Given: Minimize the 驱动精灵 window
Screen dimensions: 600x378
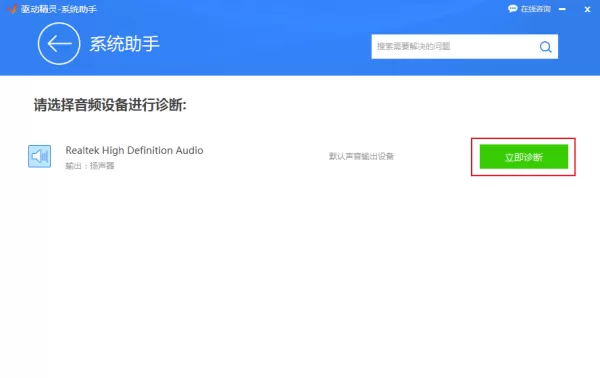Looking at the screenshot, I should click(562, 9).
